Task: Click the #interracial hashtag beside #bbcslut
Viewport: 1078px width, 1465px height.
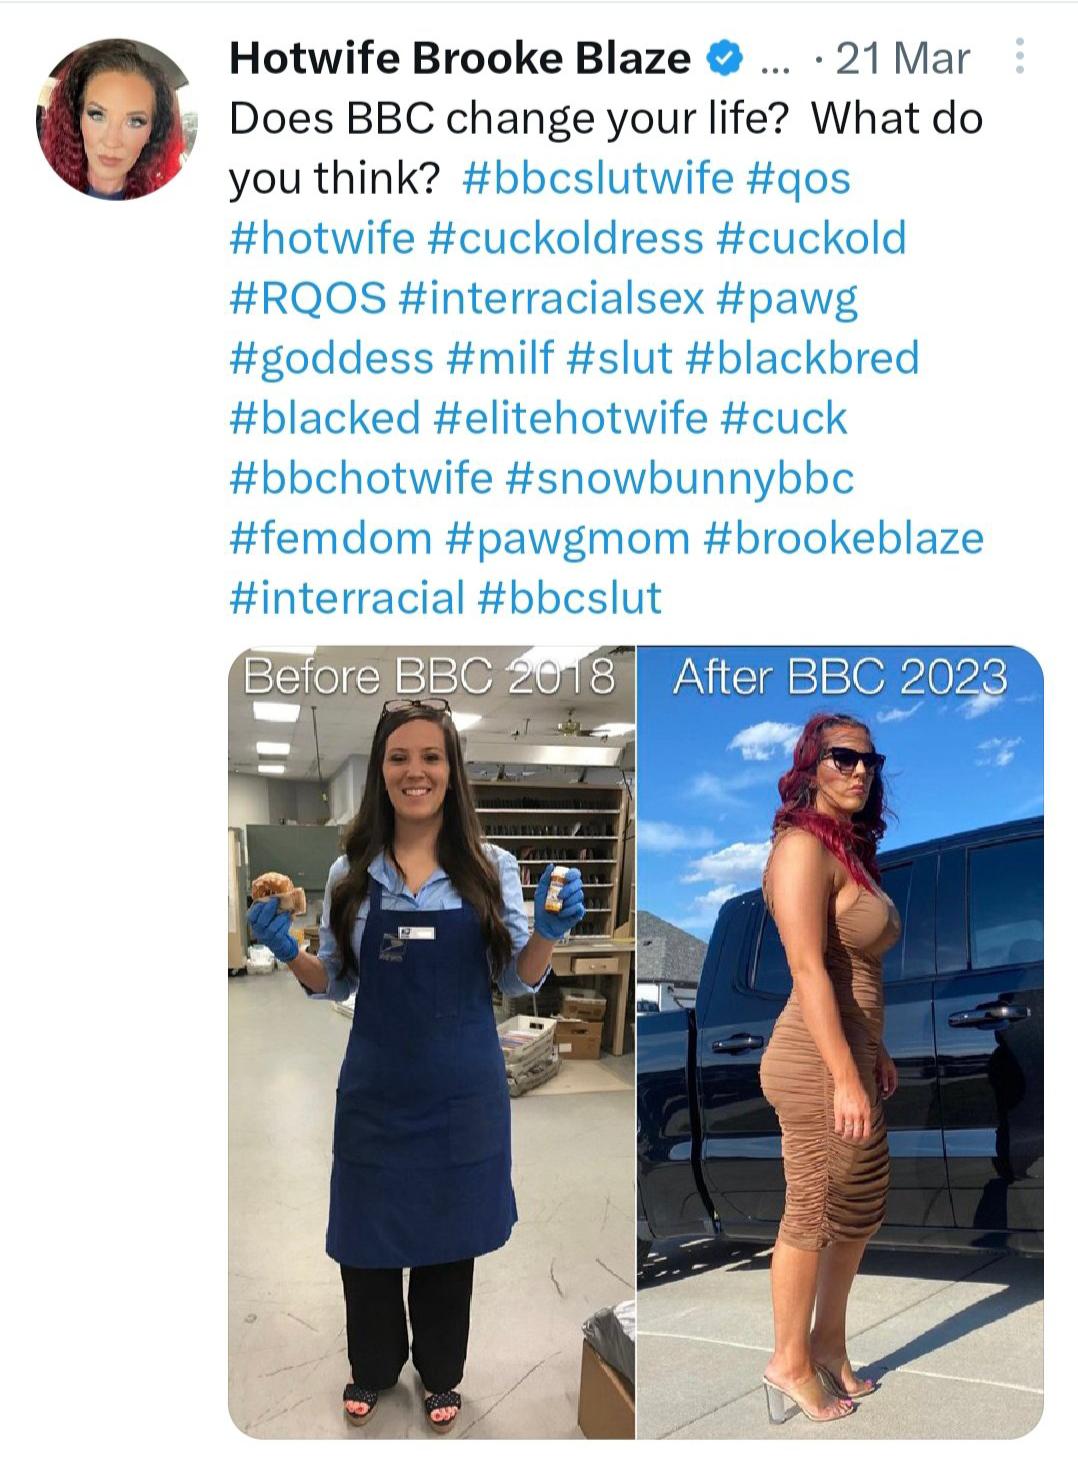Action: [x=347, y=598]
